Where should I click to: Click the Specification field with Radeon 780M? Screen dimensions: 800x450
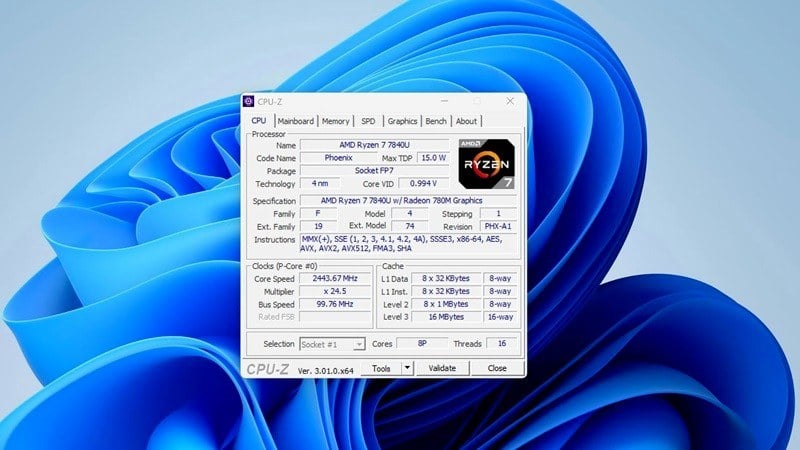point(408,201)
